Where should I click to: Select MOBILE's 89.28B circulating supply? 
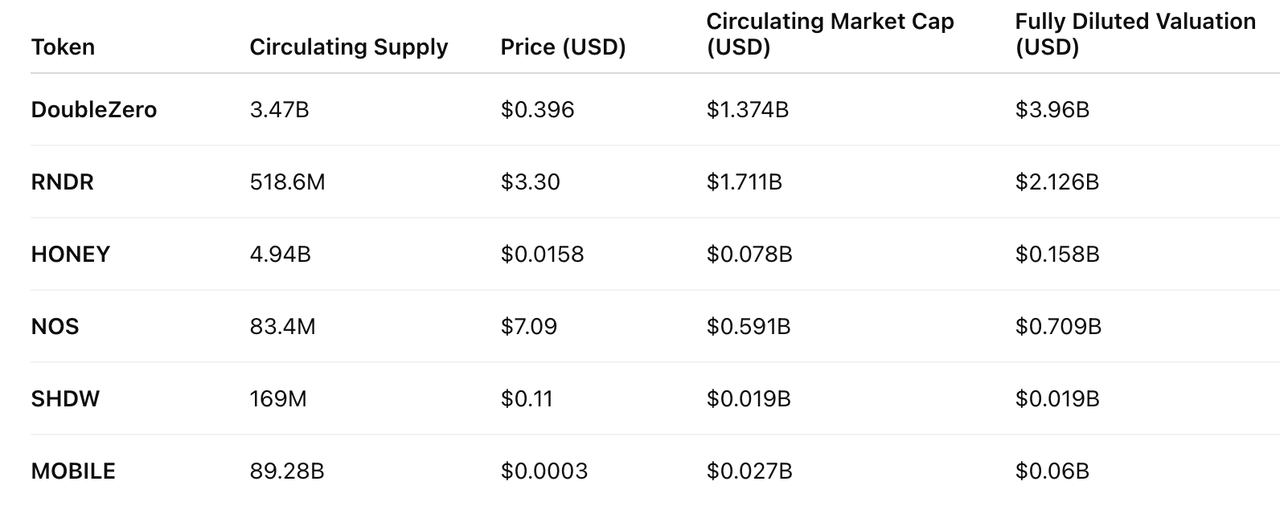286,471
